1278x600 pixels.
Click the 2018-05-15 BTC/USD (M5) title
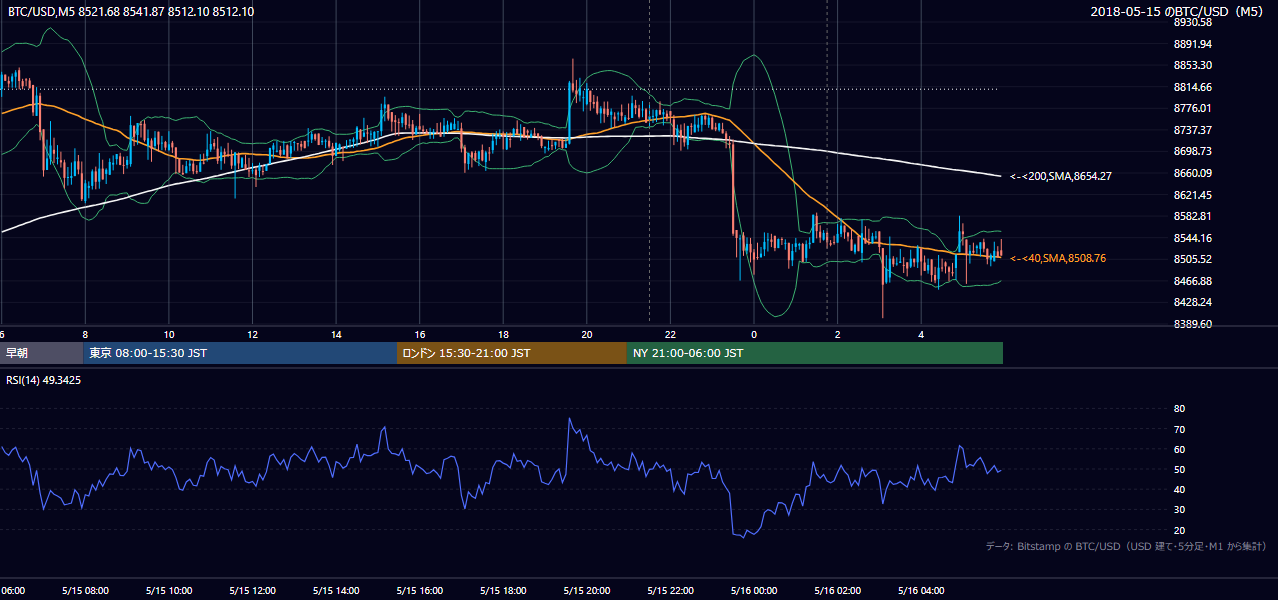click(1178, 12)
